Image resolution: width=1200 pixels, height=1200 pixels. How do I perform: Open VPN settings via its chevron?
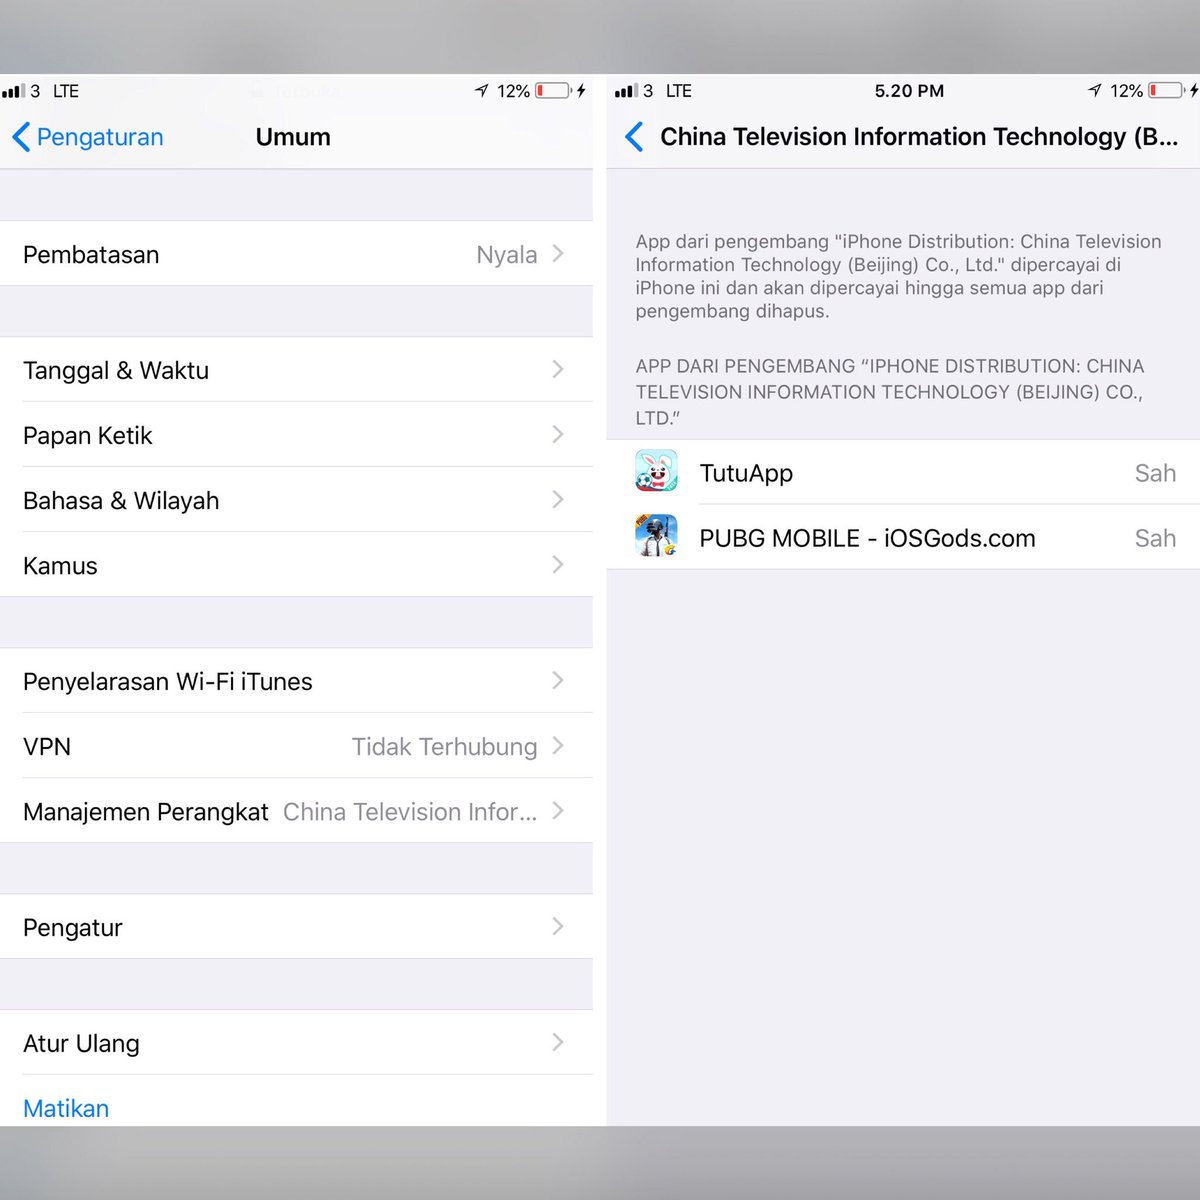[x=558, y=746]
